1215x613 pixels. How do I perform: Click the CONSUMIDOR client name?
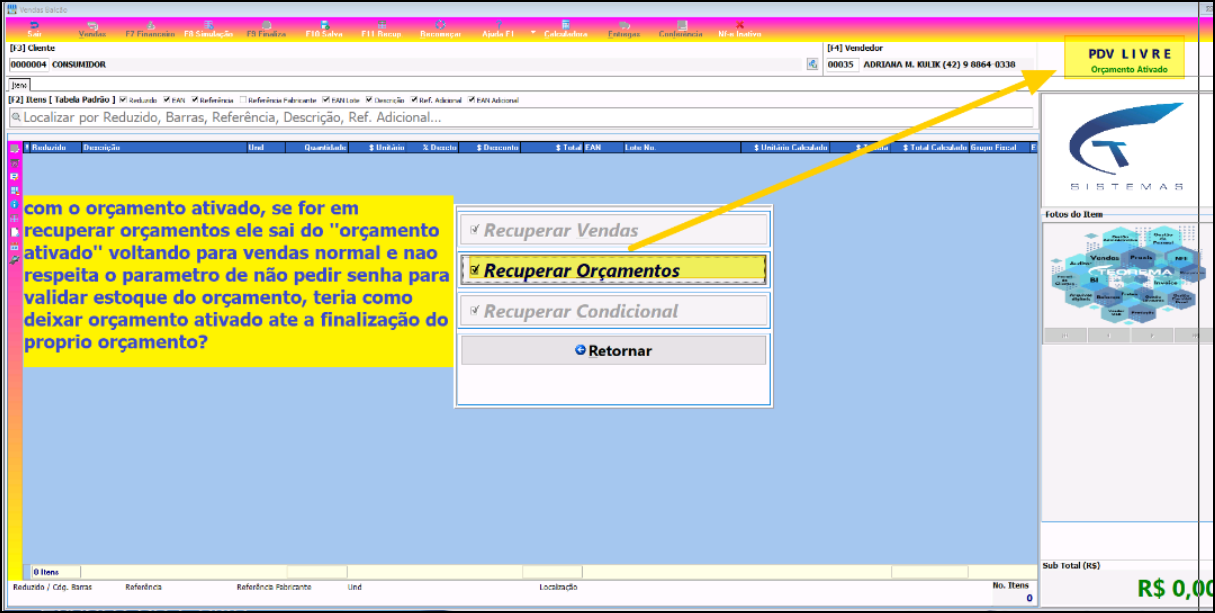pos(79,64)
